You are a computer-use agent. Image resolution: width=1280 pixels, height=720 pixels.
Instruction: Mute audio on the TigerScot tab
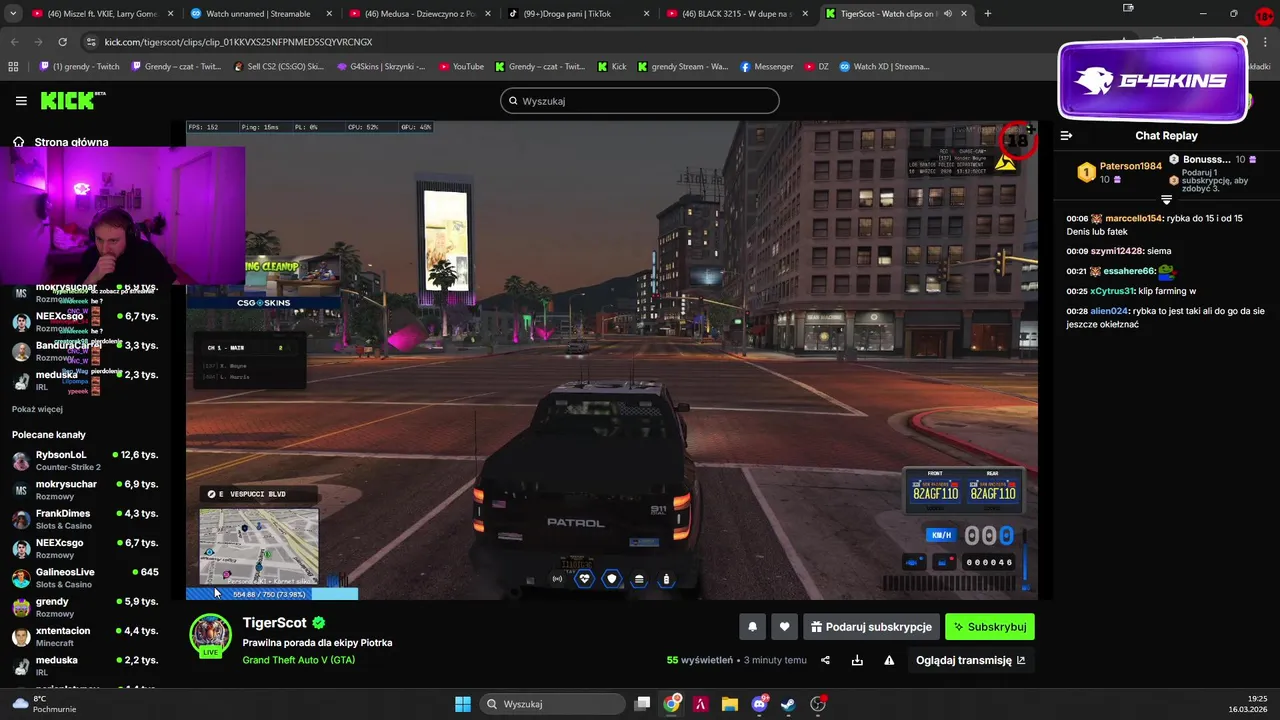(x=947, y=14)
